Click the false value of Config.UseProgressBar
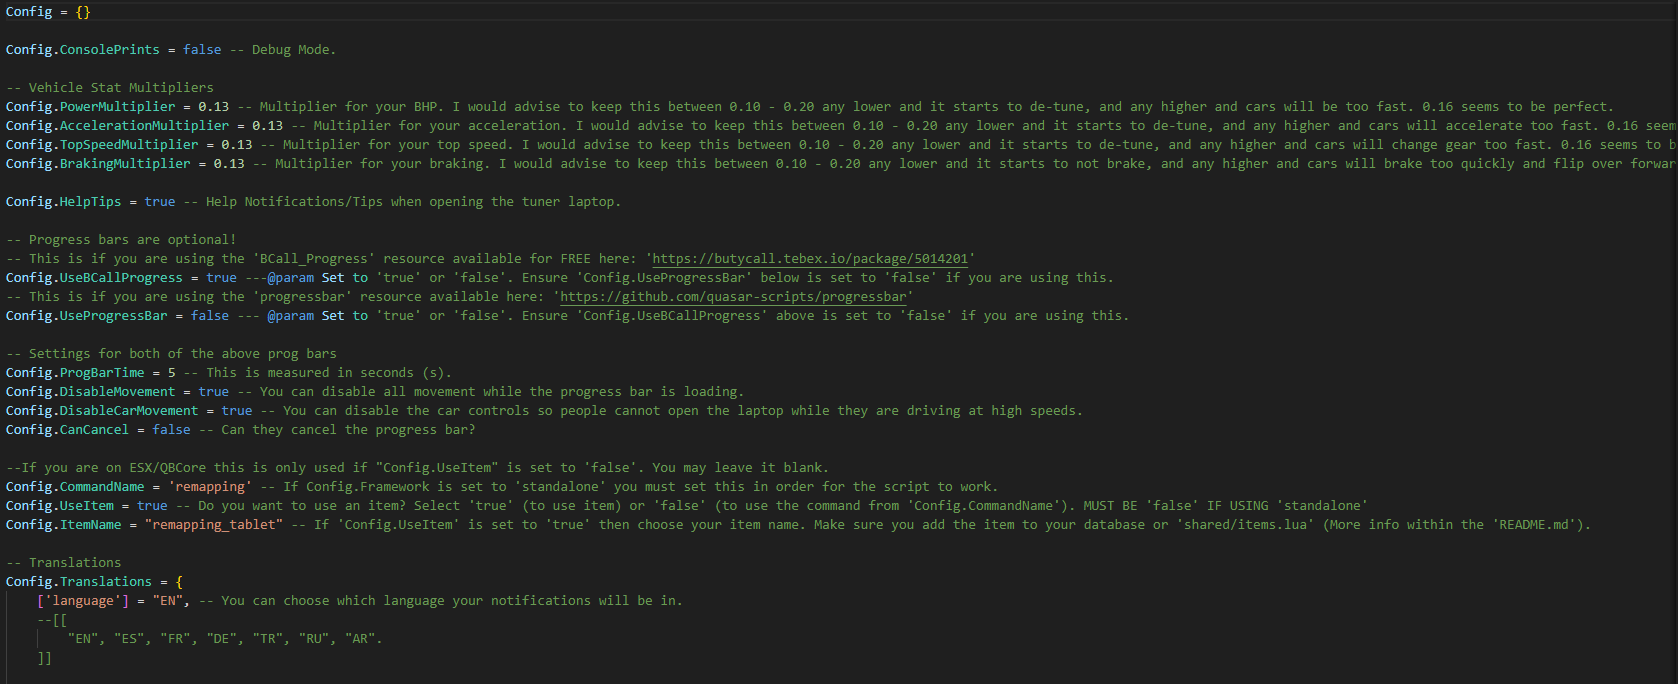This screenshot has width=1678, height=684. (x=210, y=316)
